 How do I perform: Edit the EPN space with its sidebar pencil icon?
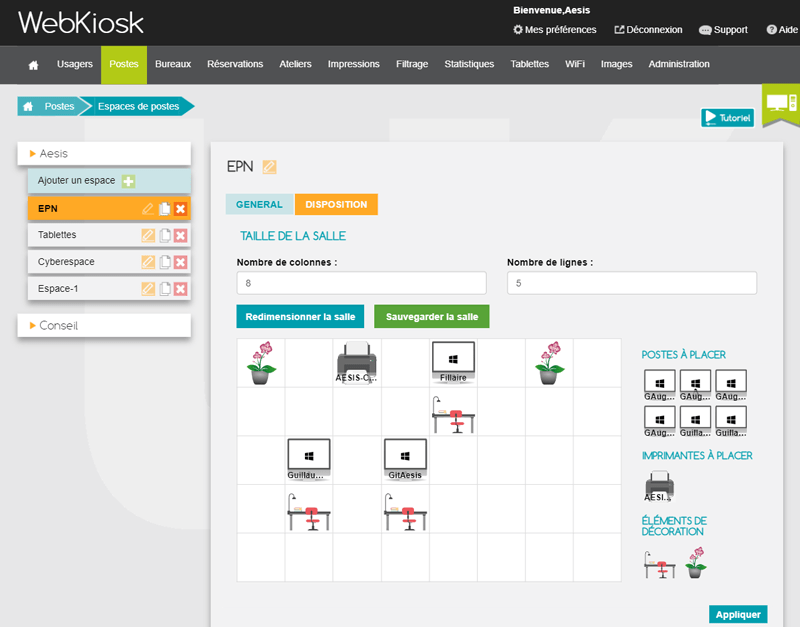(x=147, y=209)
